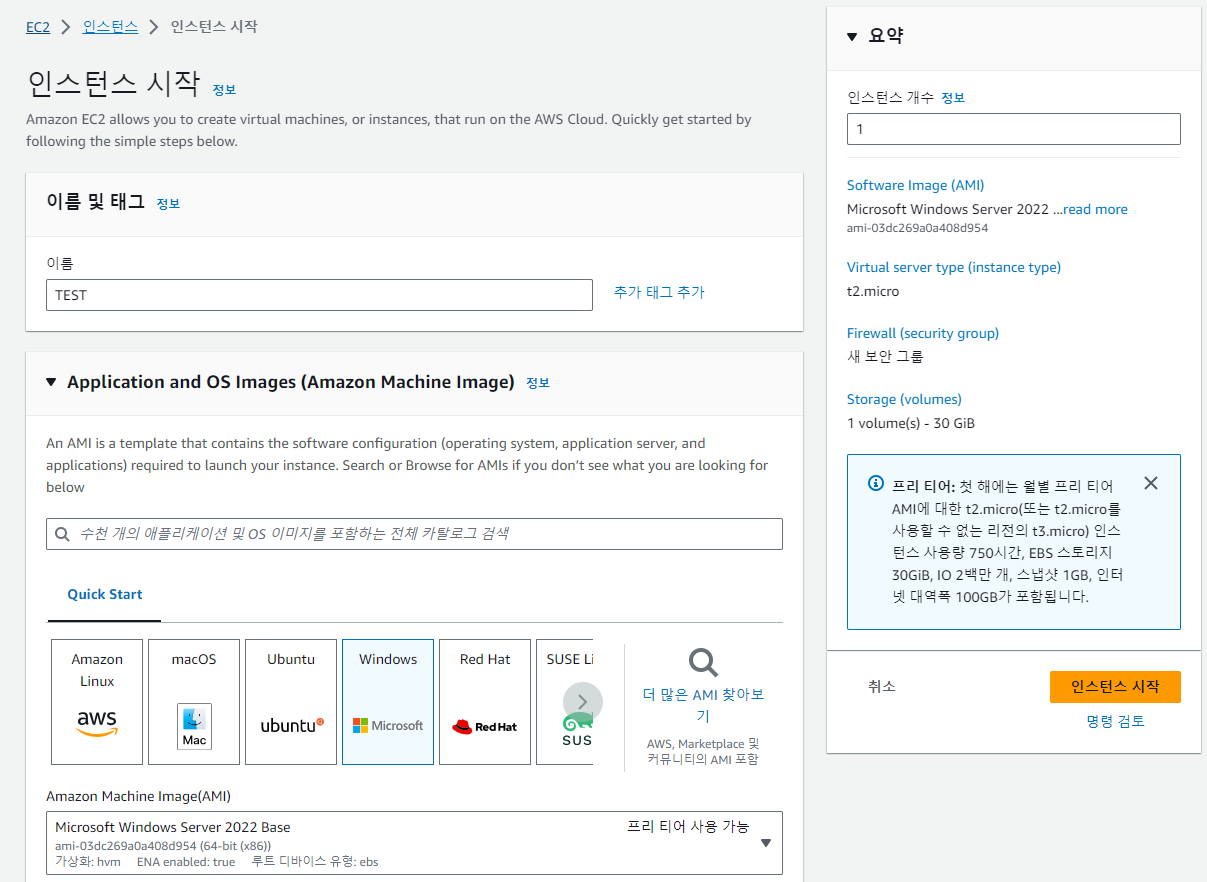Click the search icon in catalog search box

(x=63, y=534)
